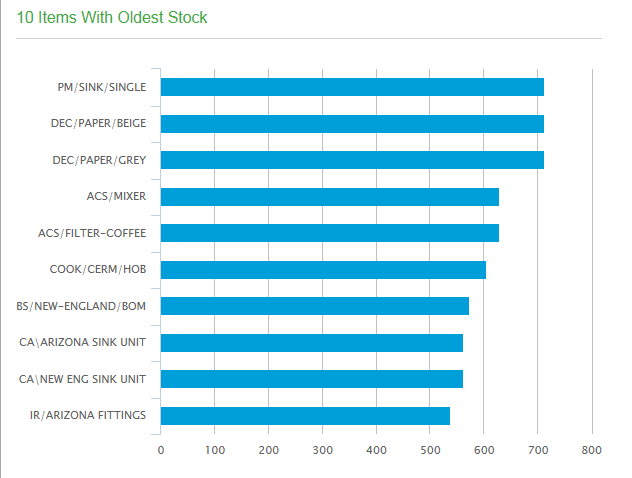
Task: Click the 0 value on the x-axis
Action: [x=161, y=451]
